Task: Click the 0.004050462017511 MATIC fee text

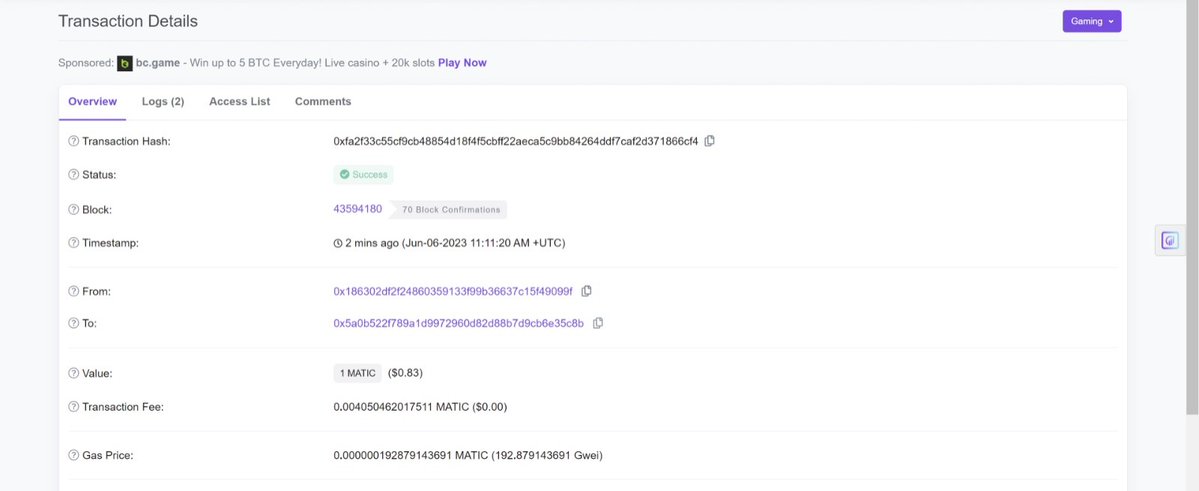Action: (420, 407)
